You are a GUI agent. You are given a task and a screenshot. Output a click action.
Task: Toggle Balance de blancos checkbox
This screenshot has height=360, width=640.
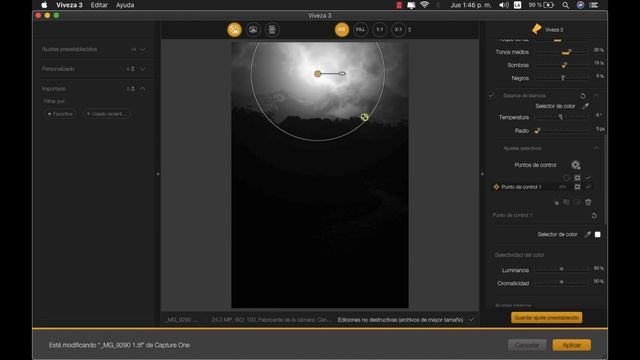point(492,96)
